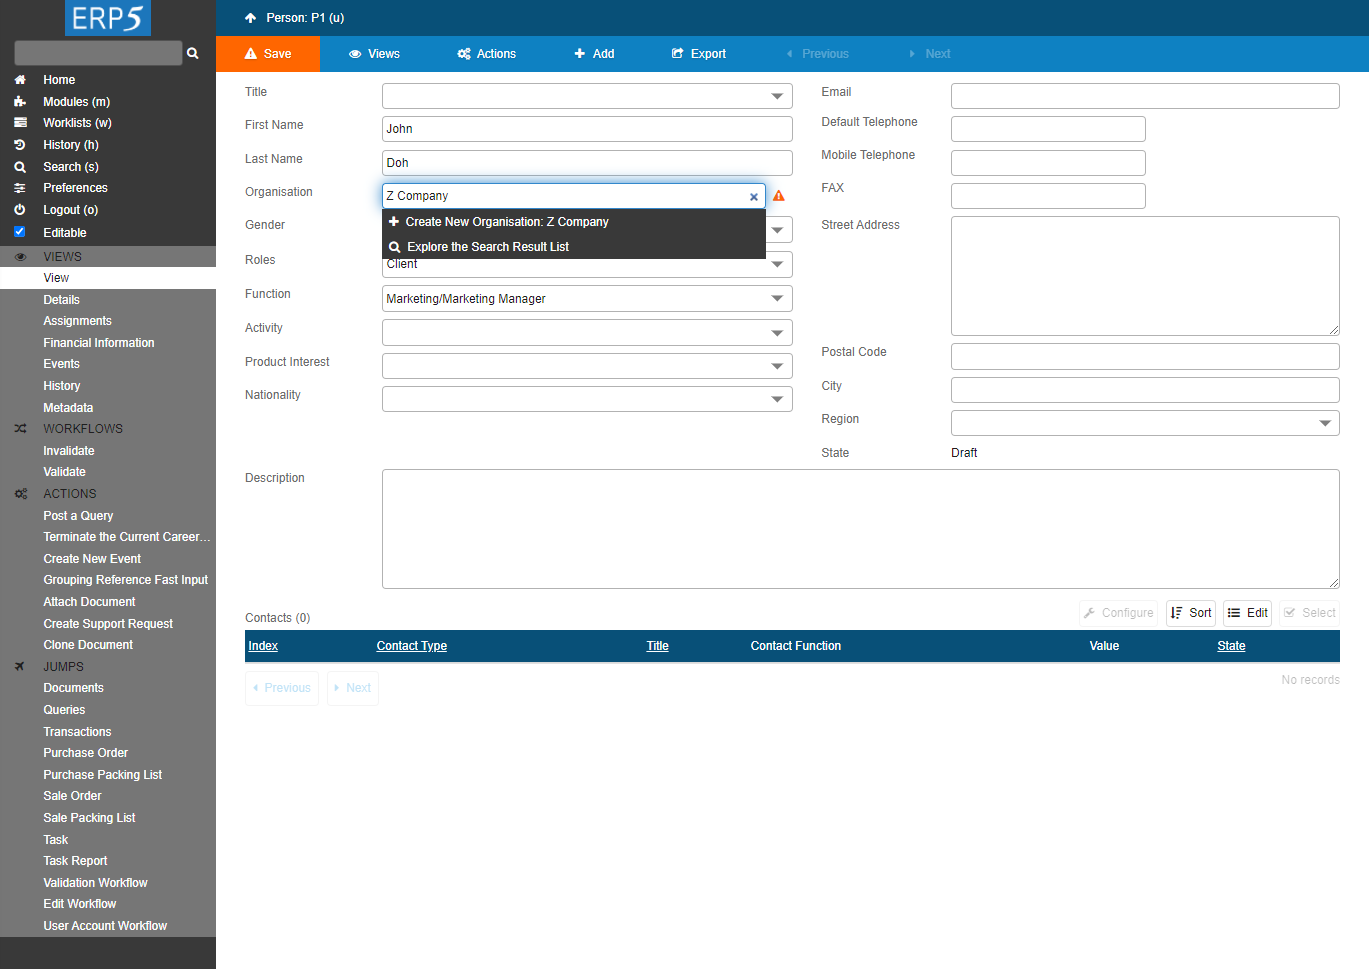This screenshot has width=1369, height=969.
Task: Click the Street Address text area
Action: [1145, 276]
